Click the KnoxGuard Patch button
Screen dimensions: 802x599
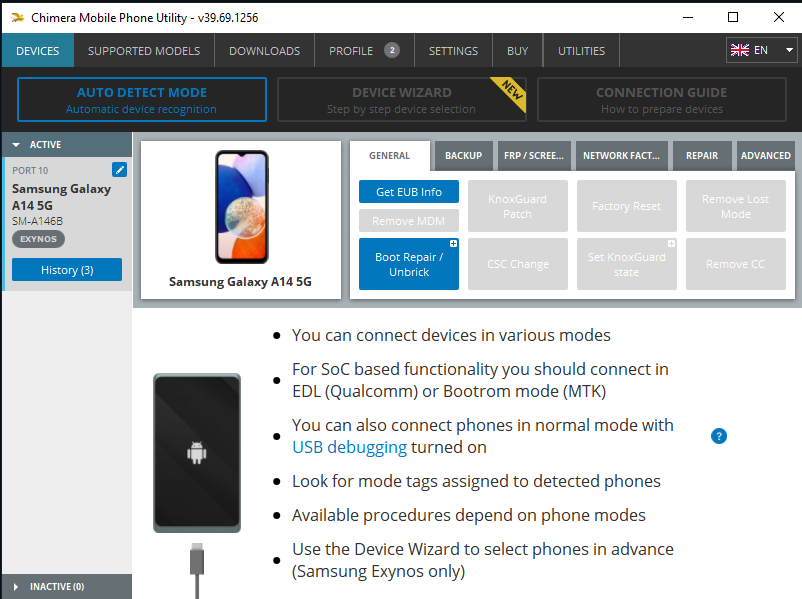click(x=518, y=206)
